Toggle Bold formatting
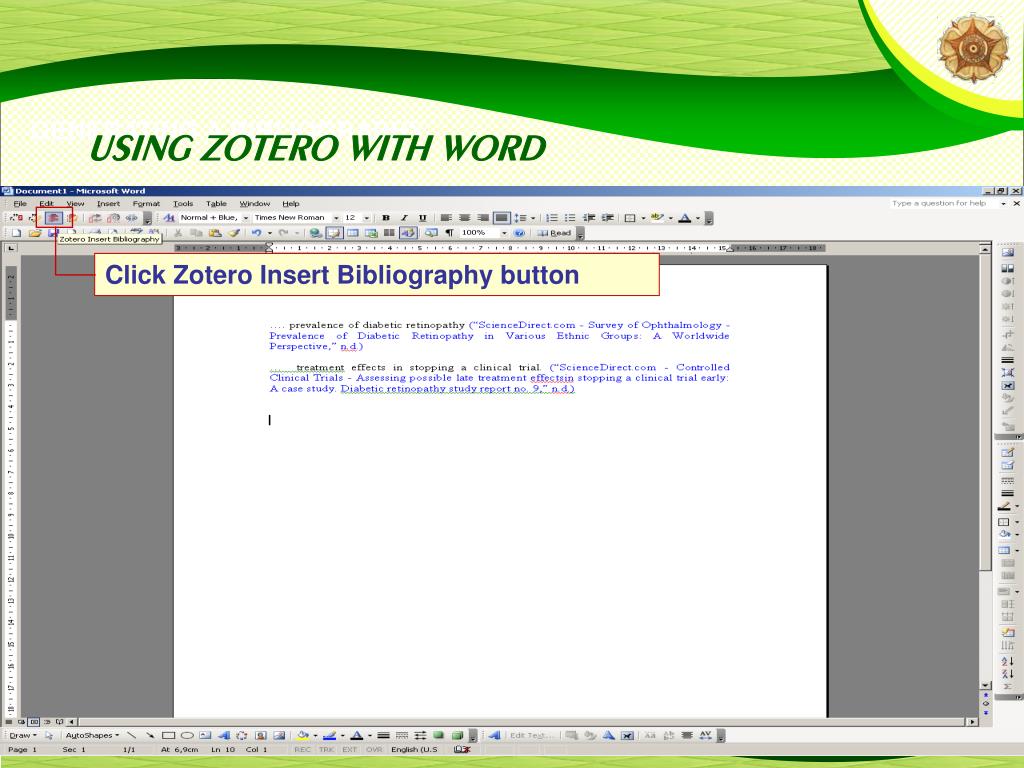The height and width of the screenshot is (768, 1024). [386, 218]
